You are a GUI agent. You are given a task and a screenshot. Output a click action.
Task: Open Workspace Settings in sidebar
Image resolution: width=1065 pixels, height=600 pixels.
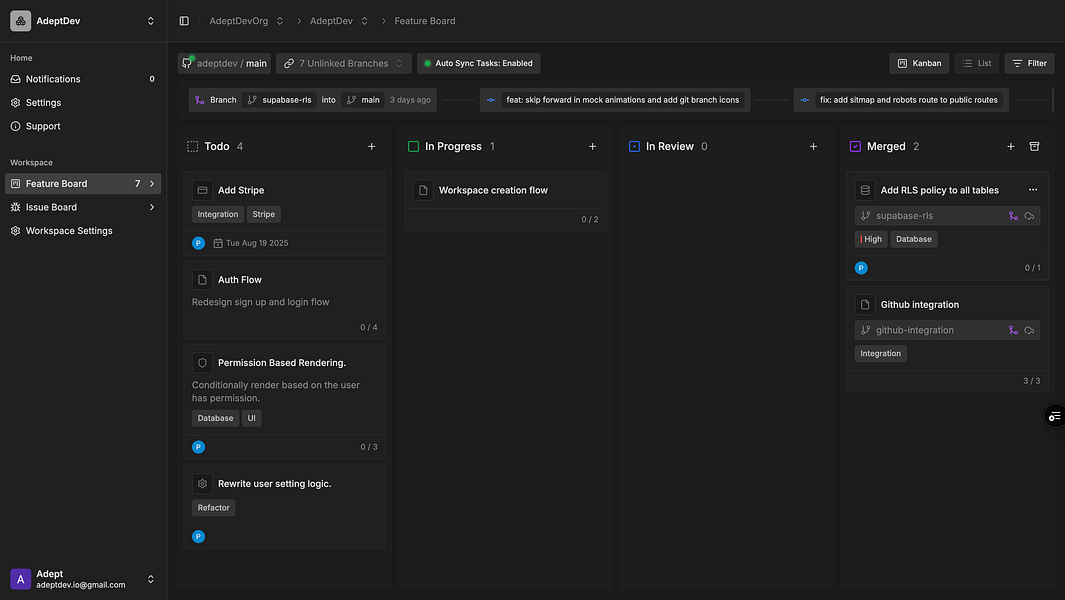[x=69, y=231]
